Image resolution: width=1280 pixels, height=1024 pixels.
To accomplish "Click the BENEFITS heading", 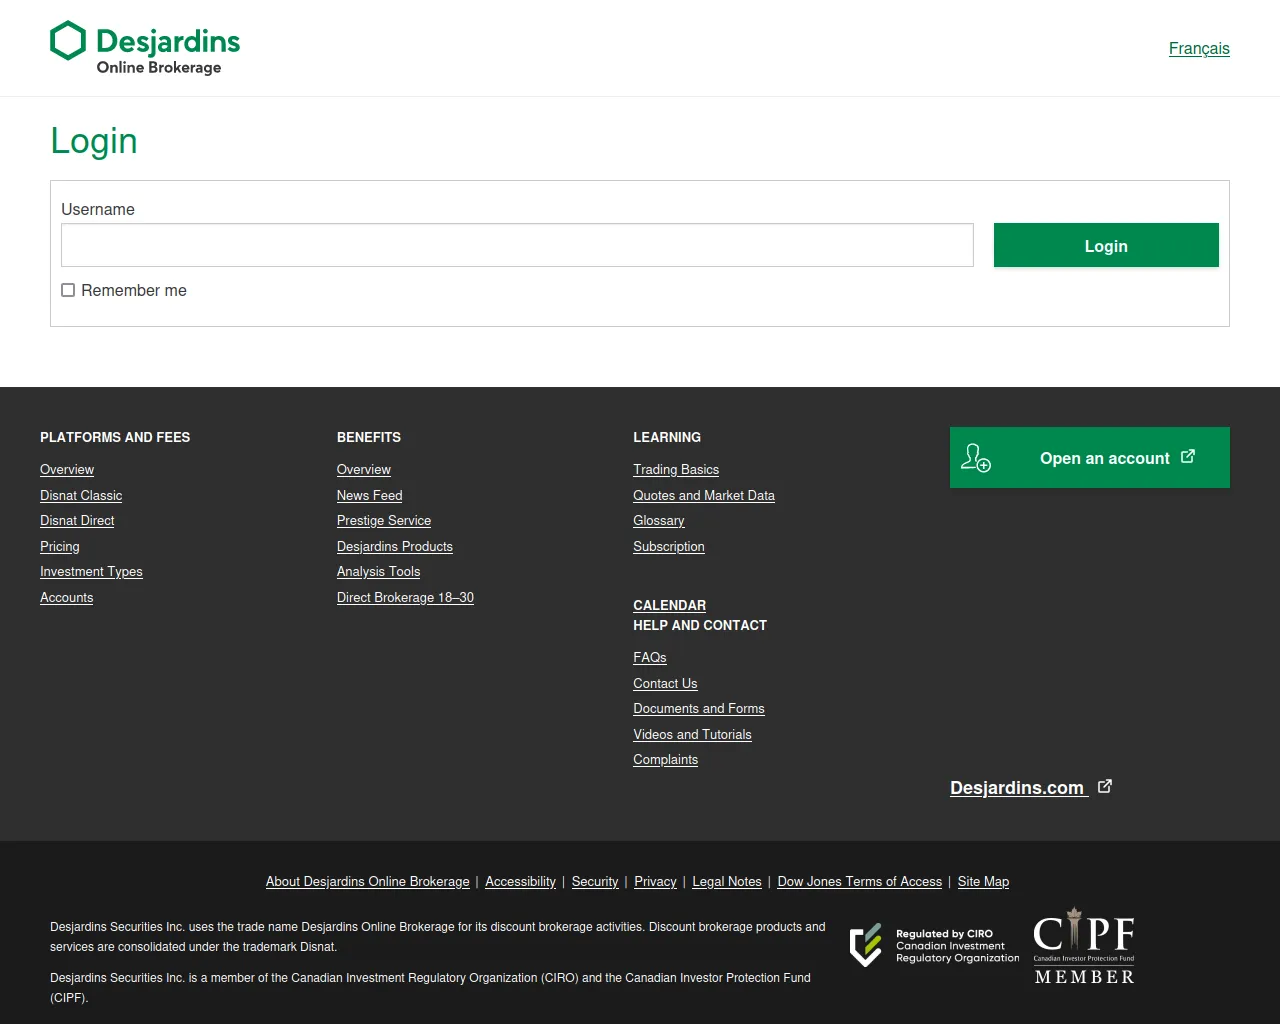I will 369,437.
